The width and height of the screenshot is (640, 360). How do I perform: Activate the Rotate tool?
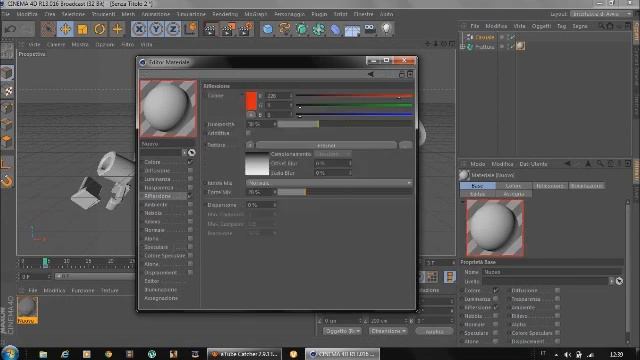point(100,29)
